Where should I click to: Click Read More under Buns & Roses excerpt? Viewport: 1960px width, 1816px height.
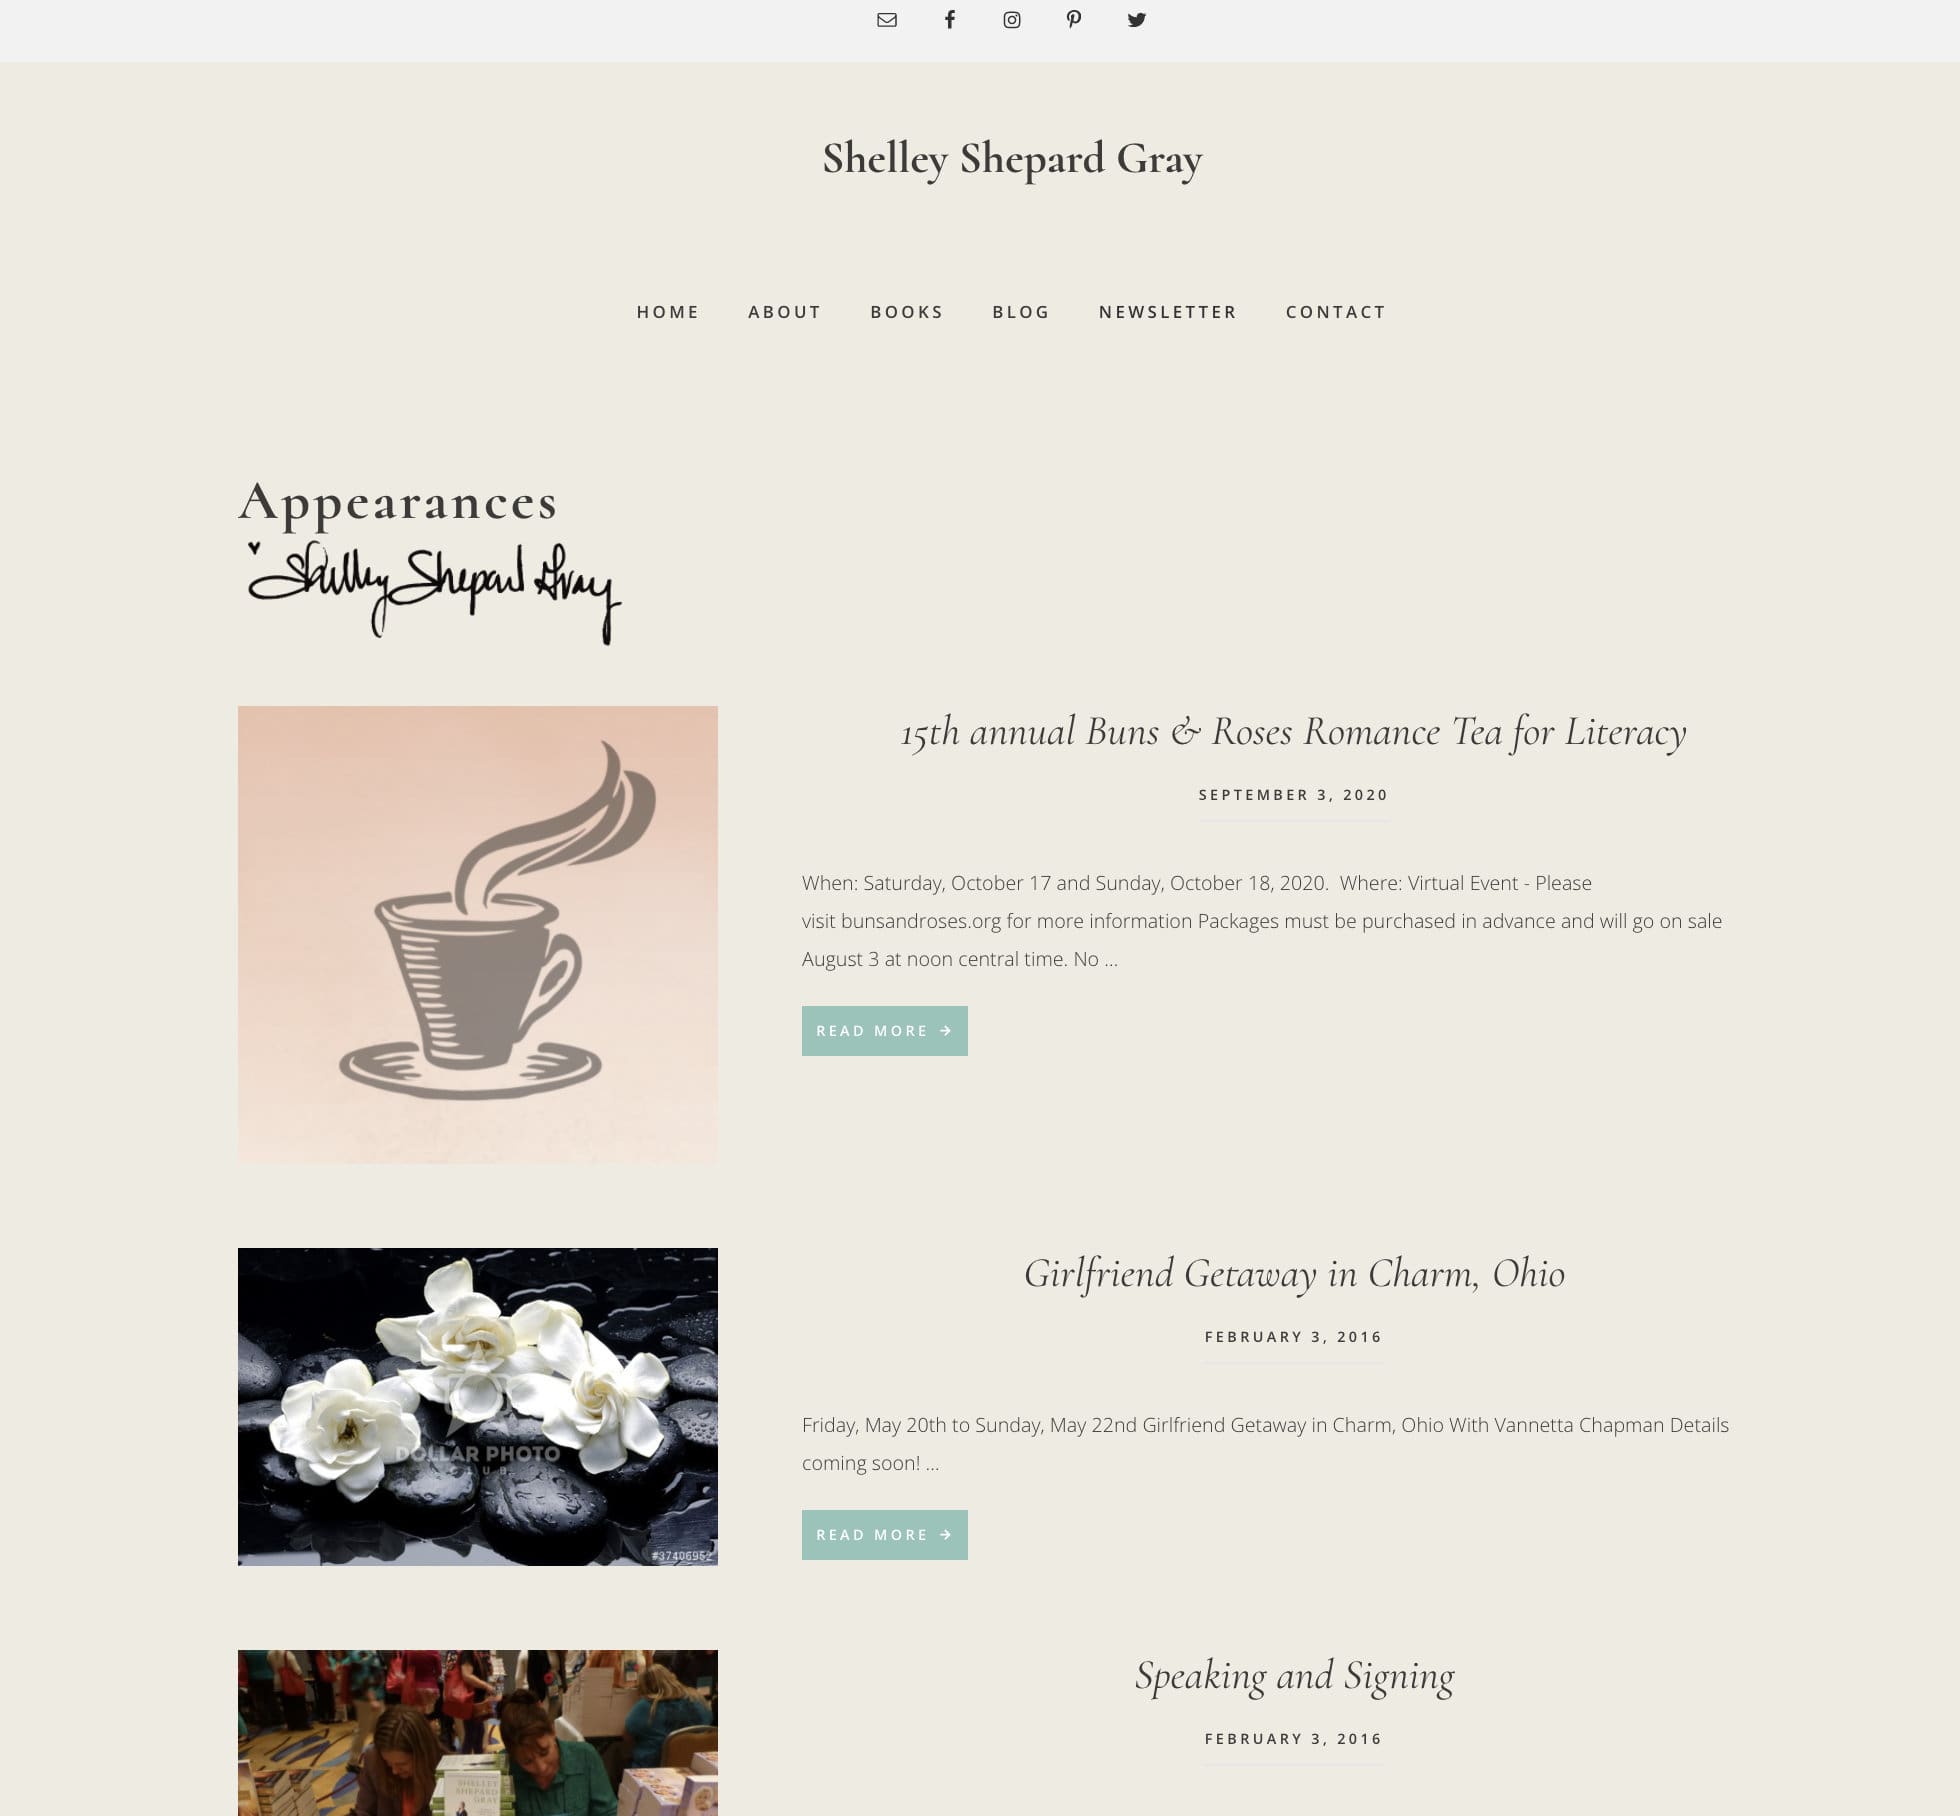coord(885,1031)
